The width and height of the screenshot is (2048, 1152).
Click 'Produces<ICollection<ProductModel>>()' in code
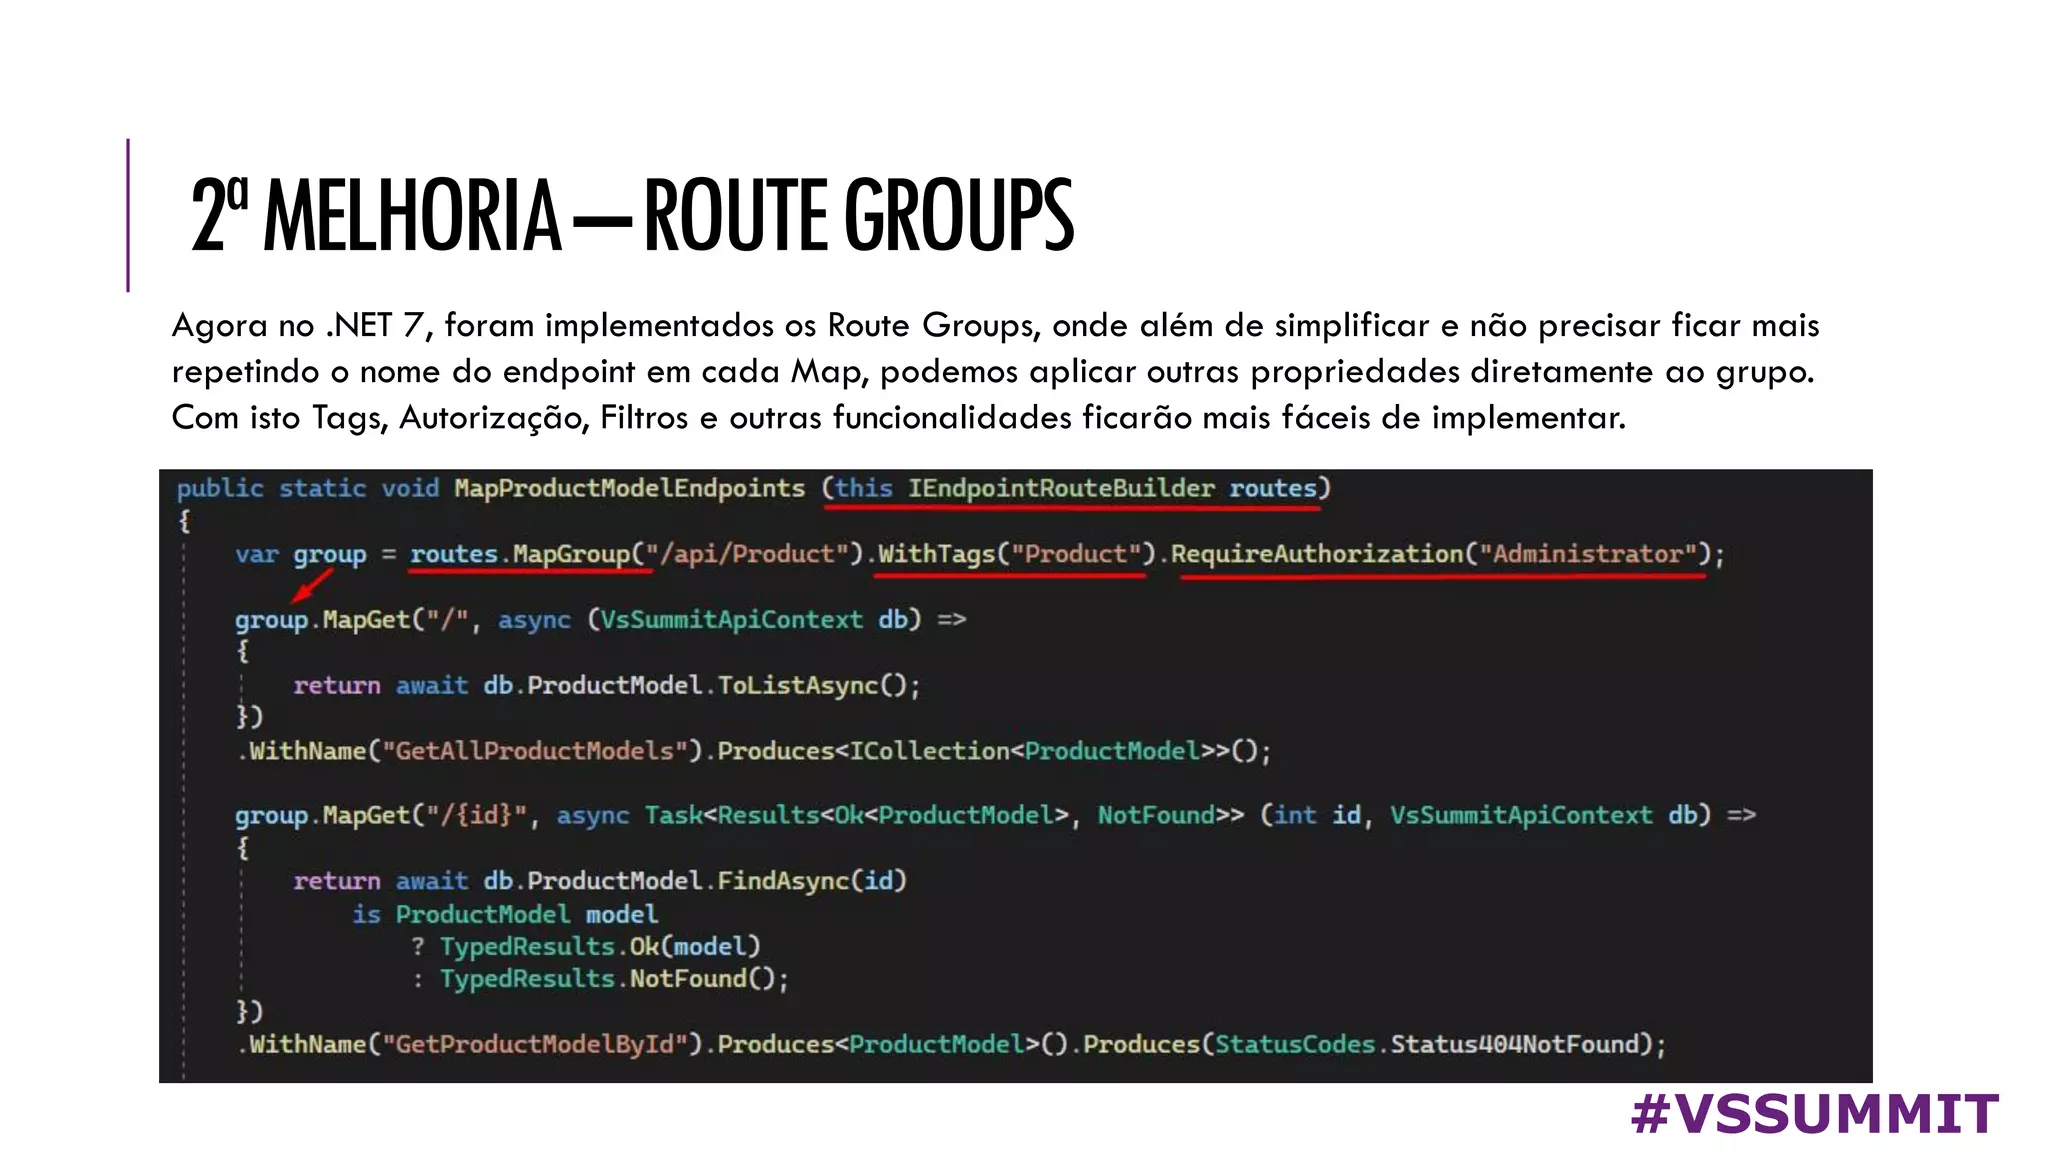point(987,751)
